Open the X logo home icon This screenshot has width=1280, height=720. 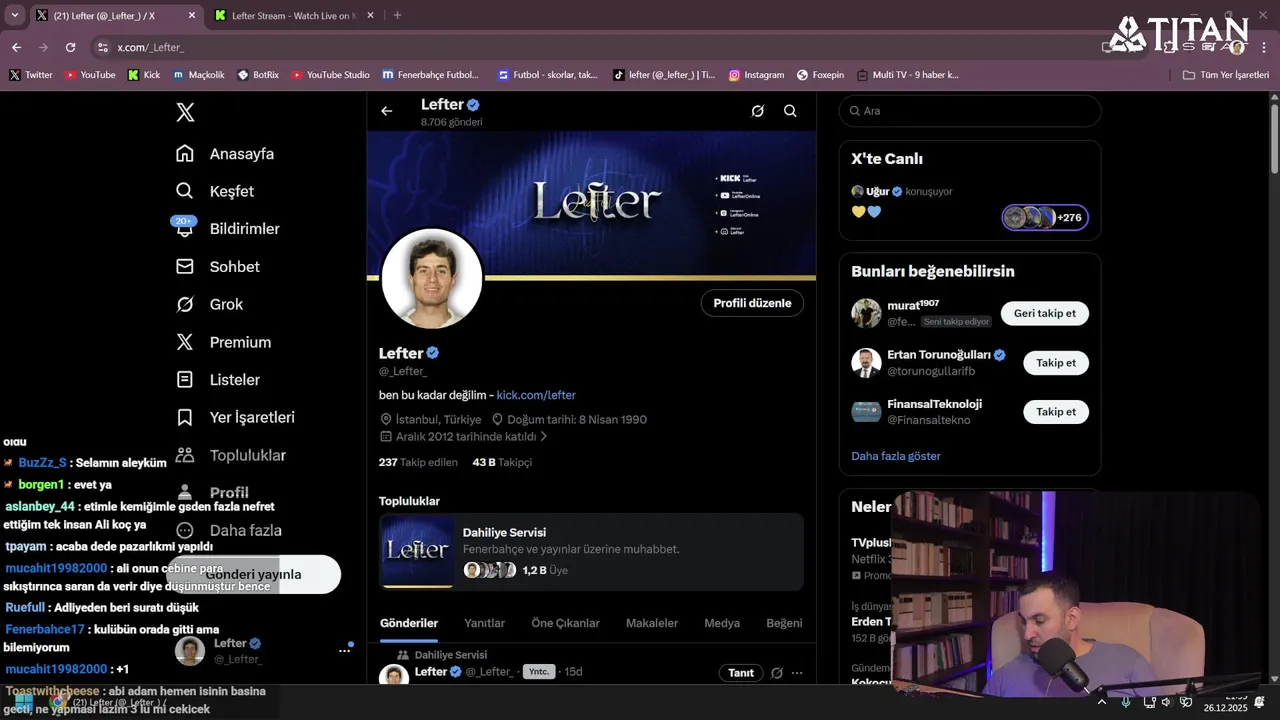click(x=185, y=112)
